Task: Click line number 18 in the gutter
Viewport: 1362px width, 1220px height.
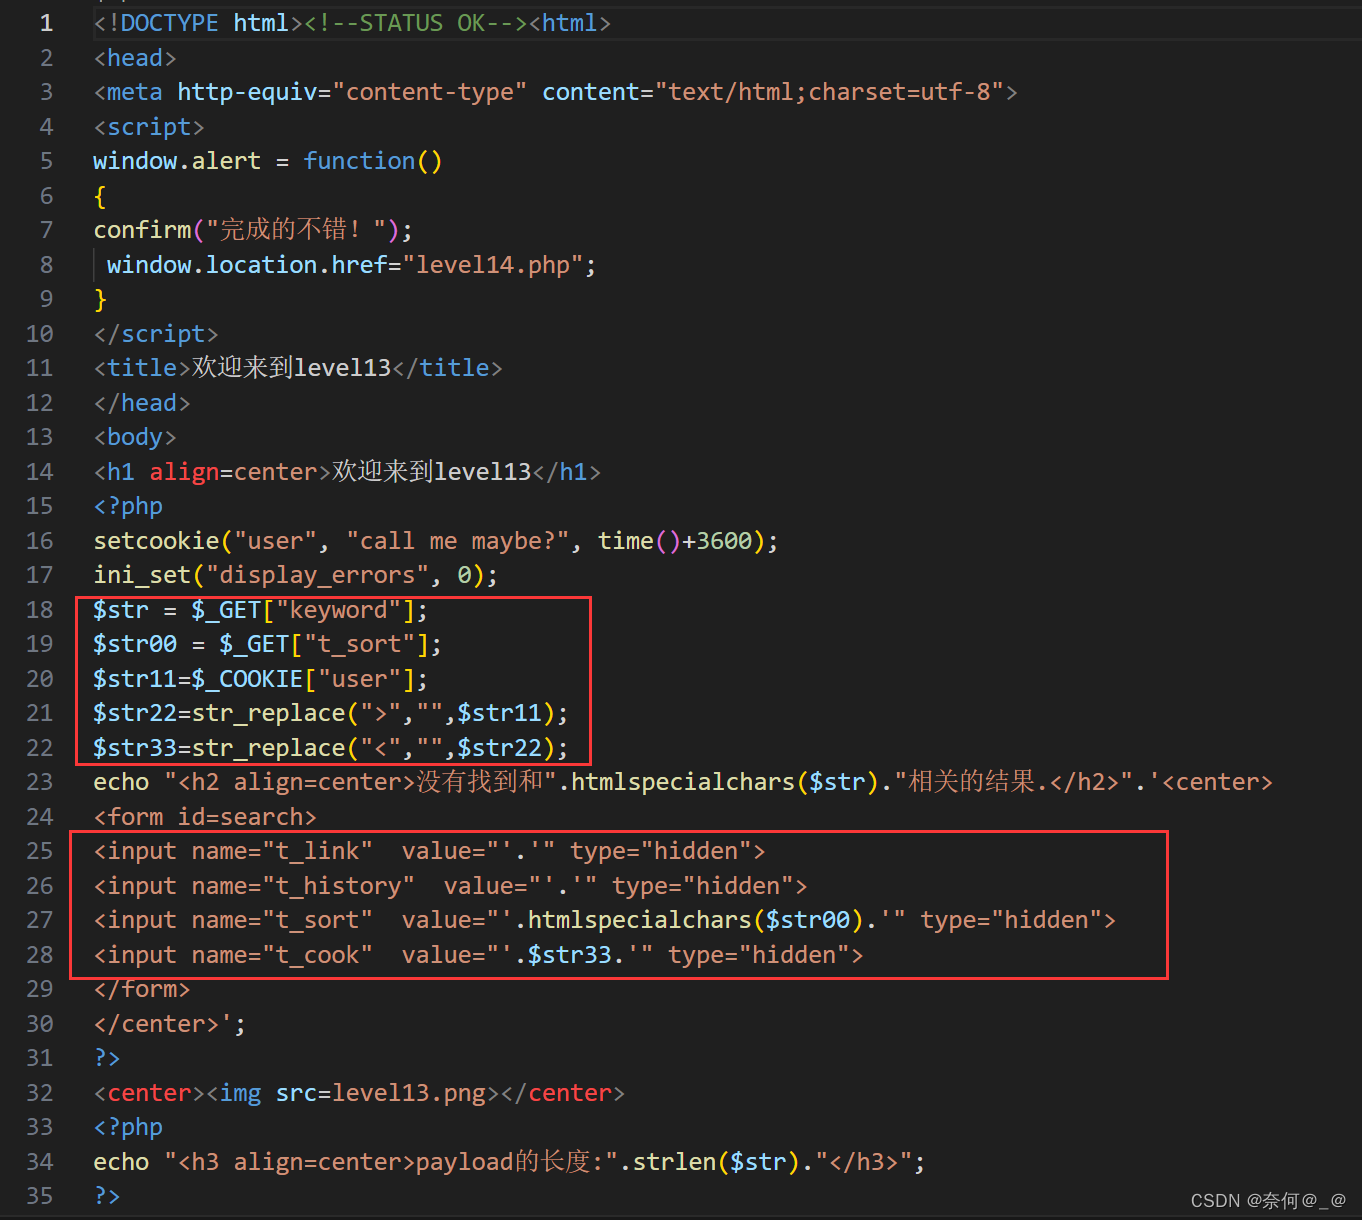Action: (40, 610)
